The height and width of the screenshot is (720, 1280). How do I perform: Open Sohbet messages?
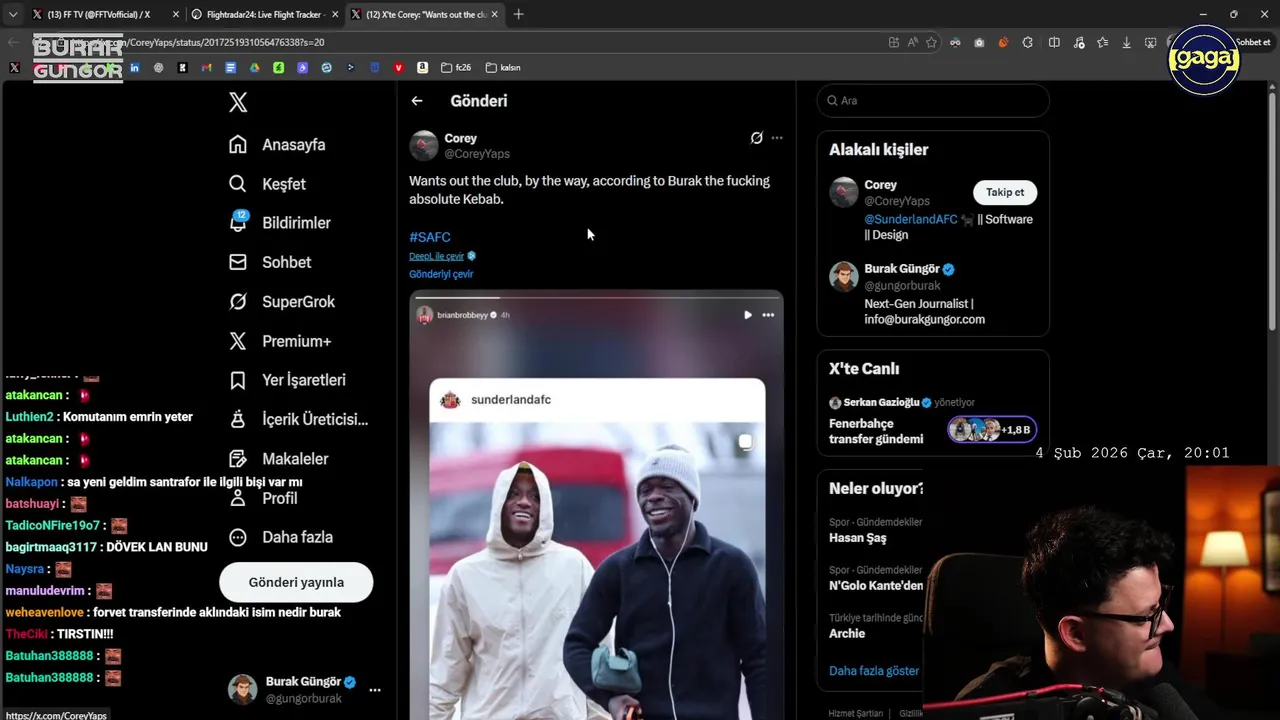click(x=270, y=262)
